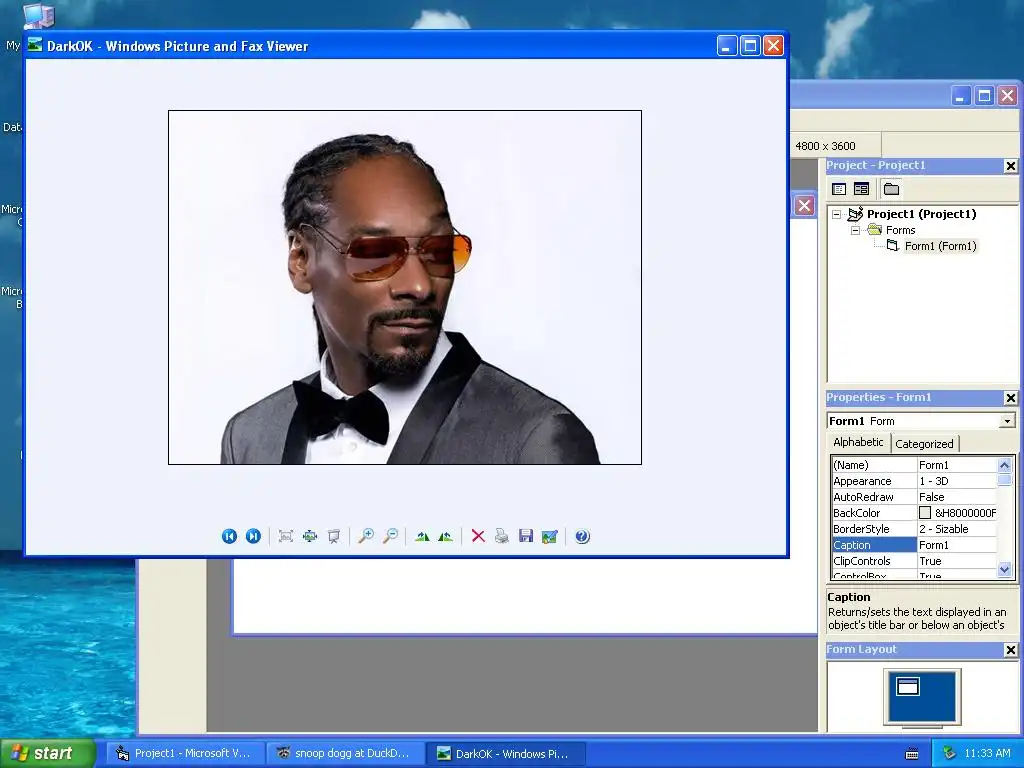The image size is (1024, 768).
Task: Switch to the Alphabetic tab
Action: (858, 442)
